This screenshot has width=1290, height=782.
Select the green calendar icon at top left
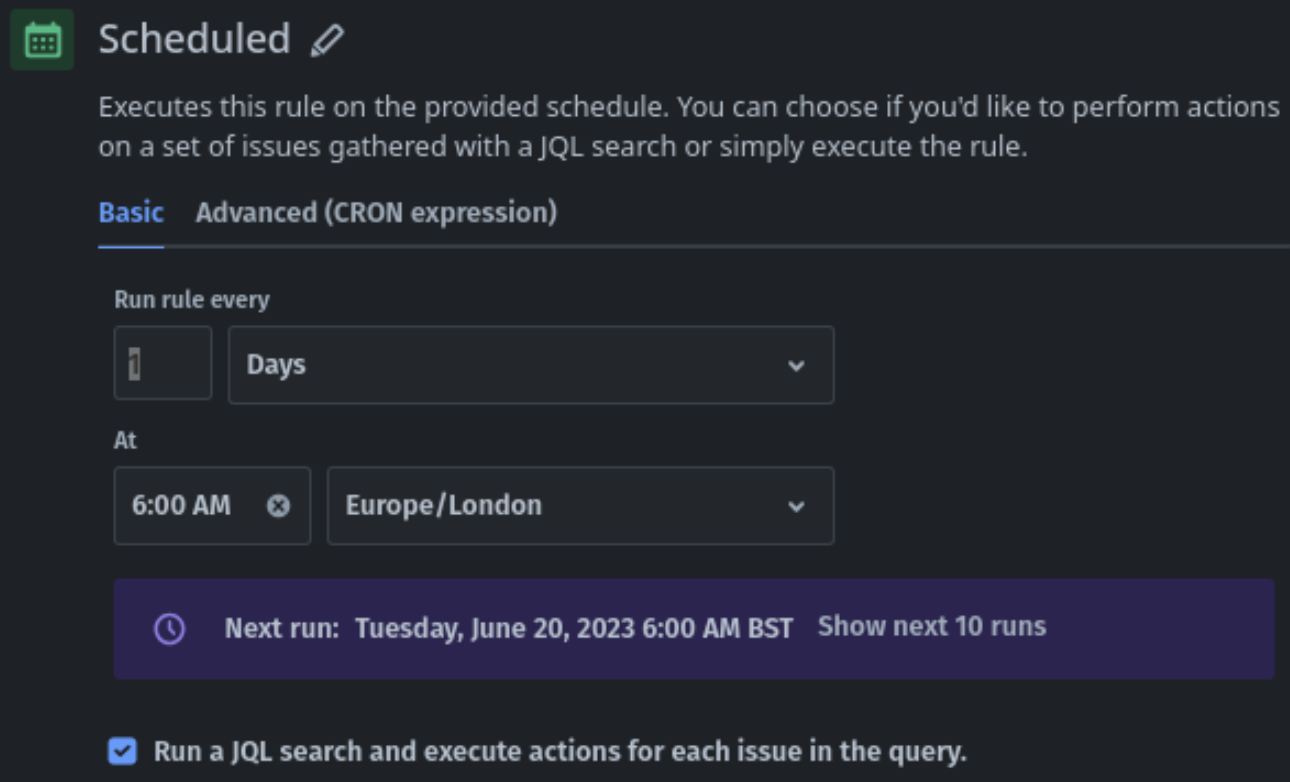[41, 40]
